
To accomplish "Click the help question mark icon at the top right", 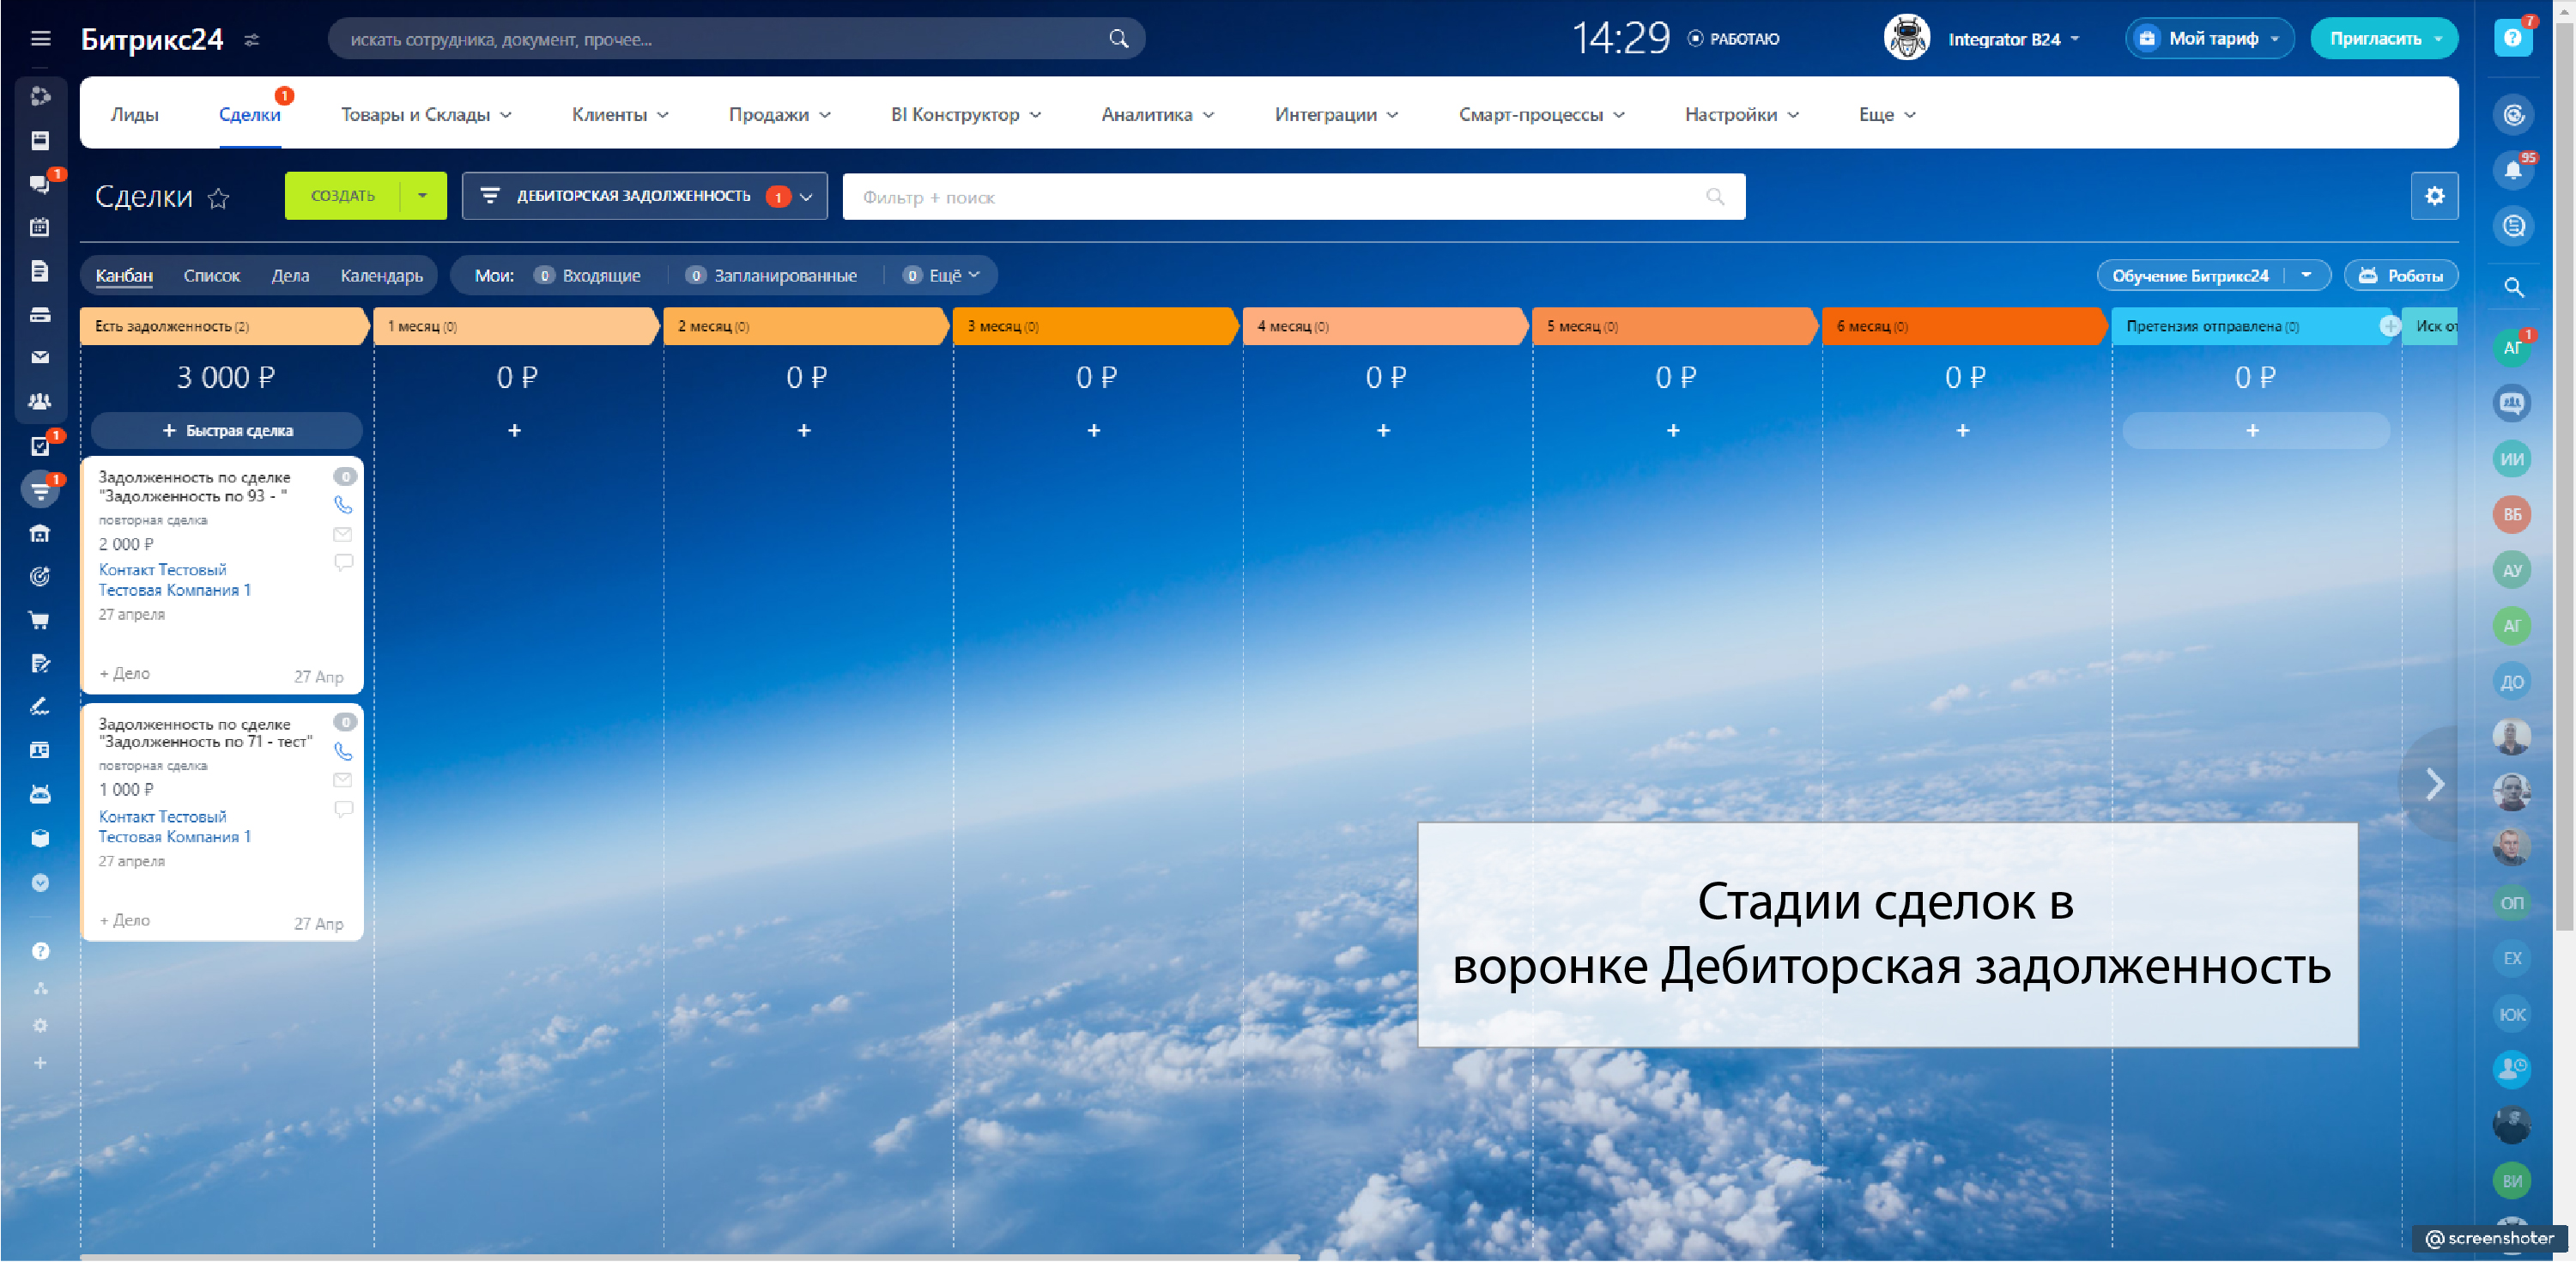I will tap(2512, 39).
